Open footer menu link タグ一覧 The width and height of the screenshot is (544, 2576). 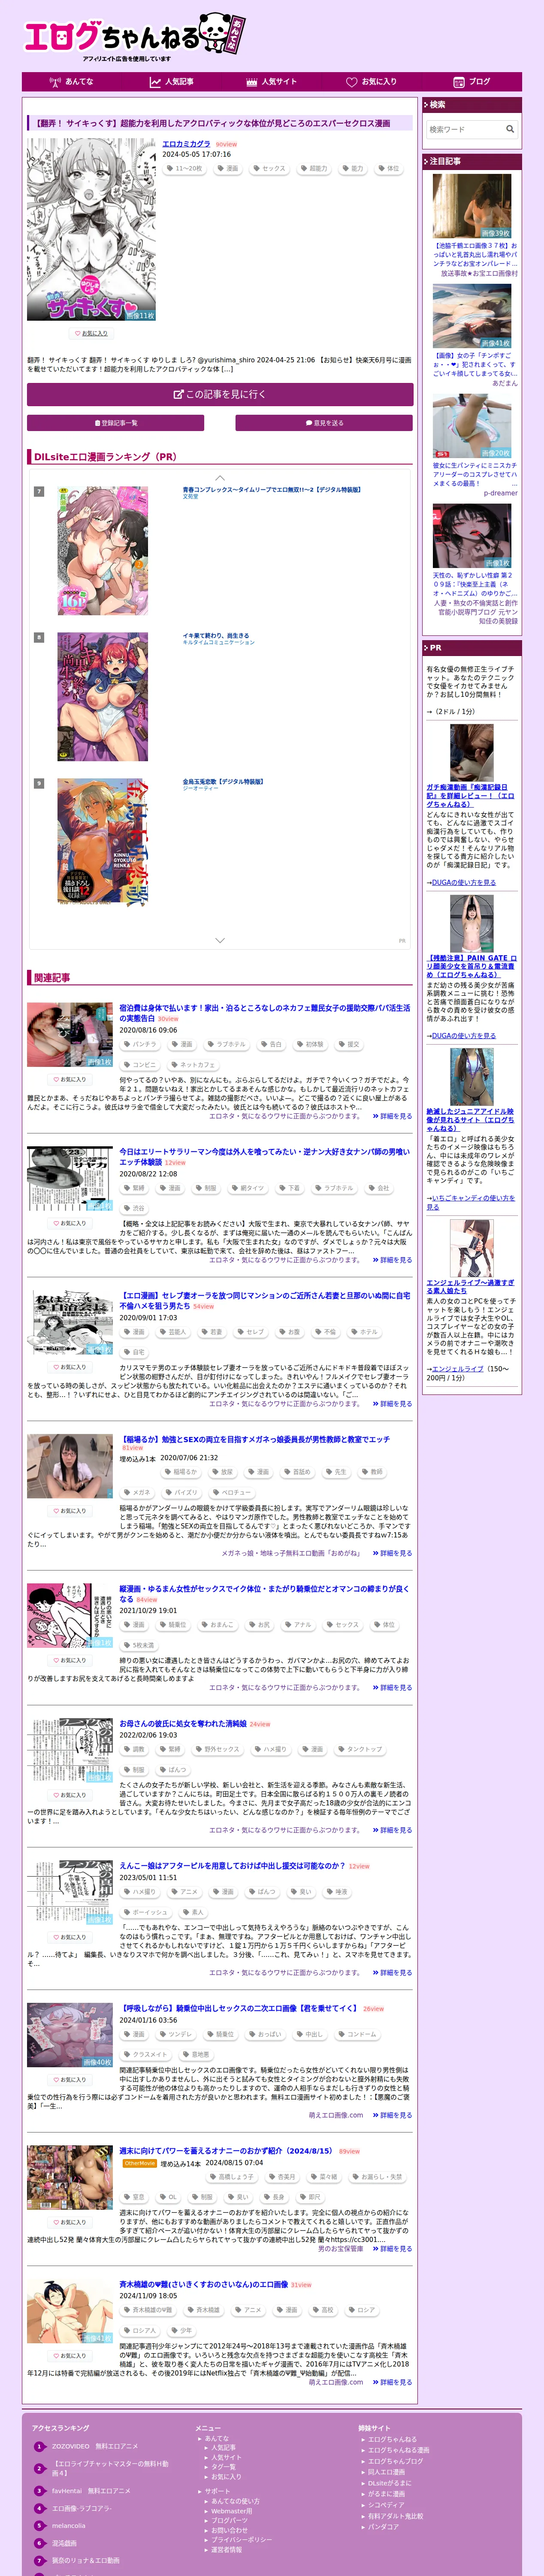coord(223,2467)
